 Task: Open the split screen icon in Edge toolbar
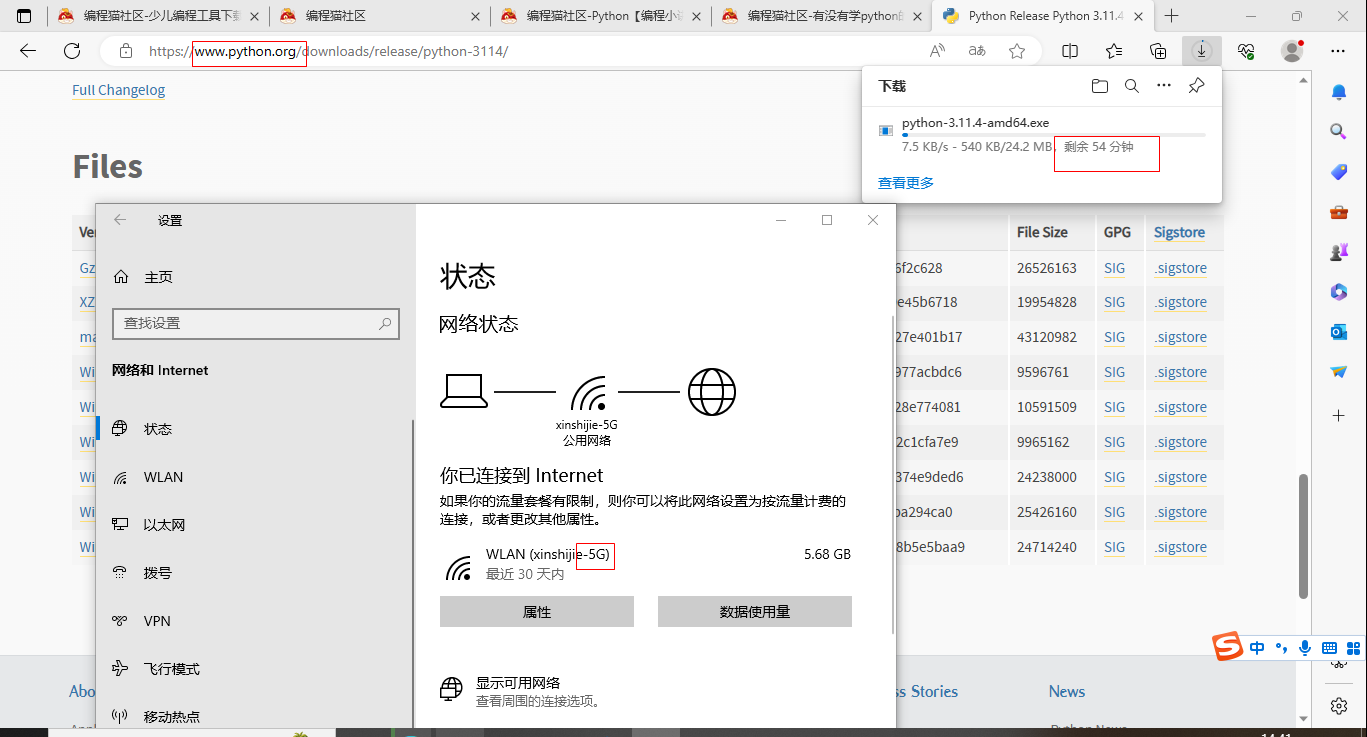[x=1070, y=51]
